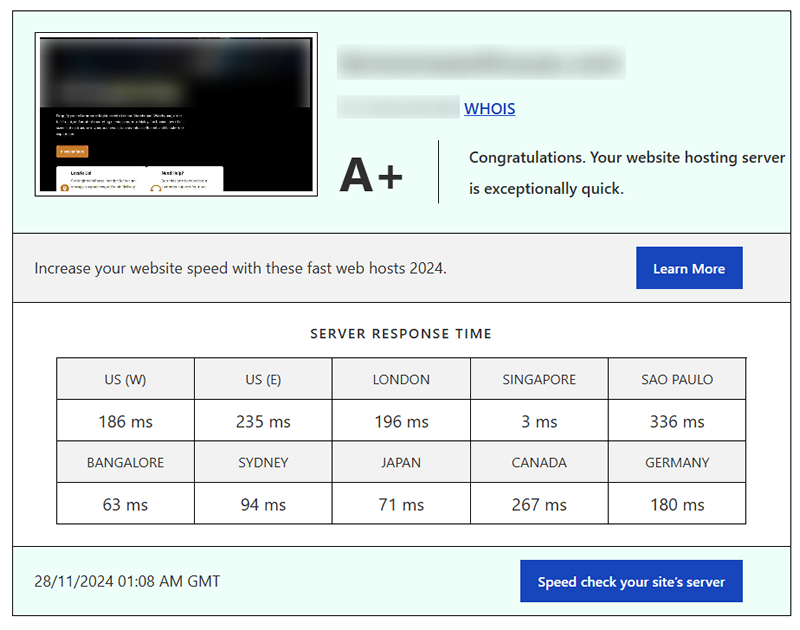Select the GERMANY result showing 180 ms

tap(677, 505)
